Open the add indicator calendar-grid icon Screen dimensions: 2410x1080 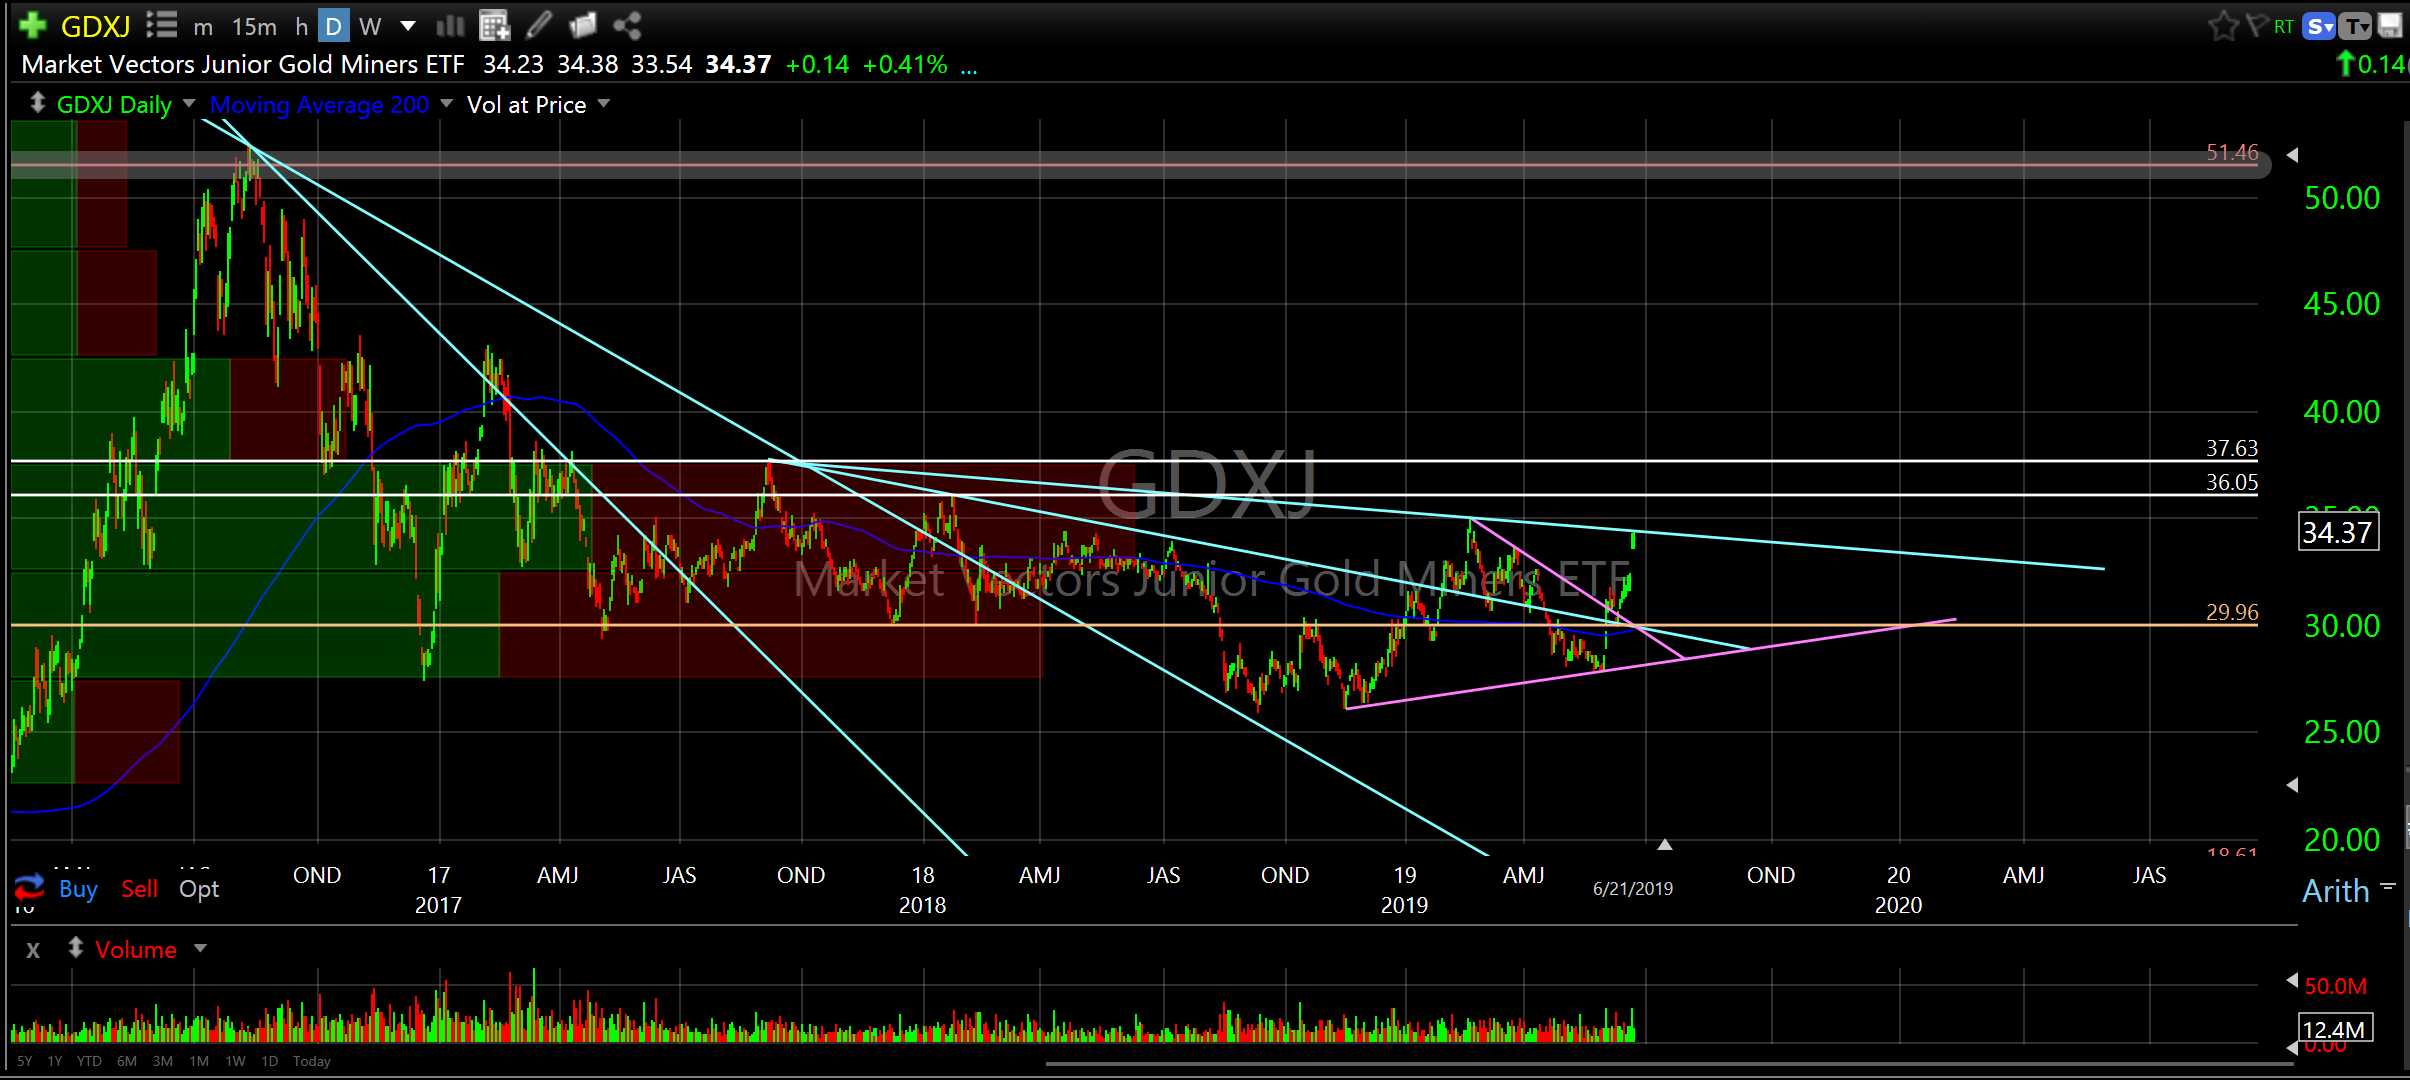click(494, 25)
